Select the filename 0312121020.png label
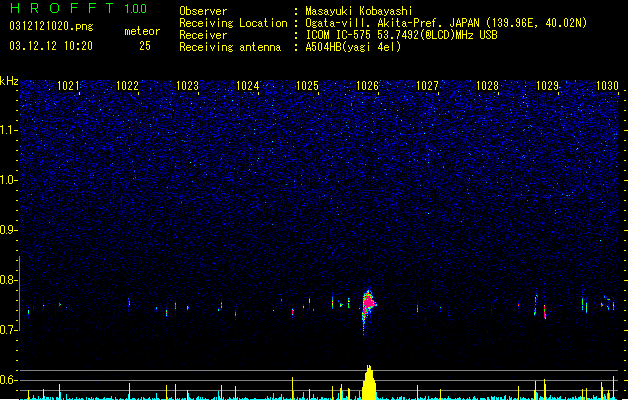The image size is (629, 400). point(51,27)
